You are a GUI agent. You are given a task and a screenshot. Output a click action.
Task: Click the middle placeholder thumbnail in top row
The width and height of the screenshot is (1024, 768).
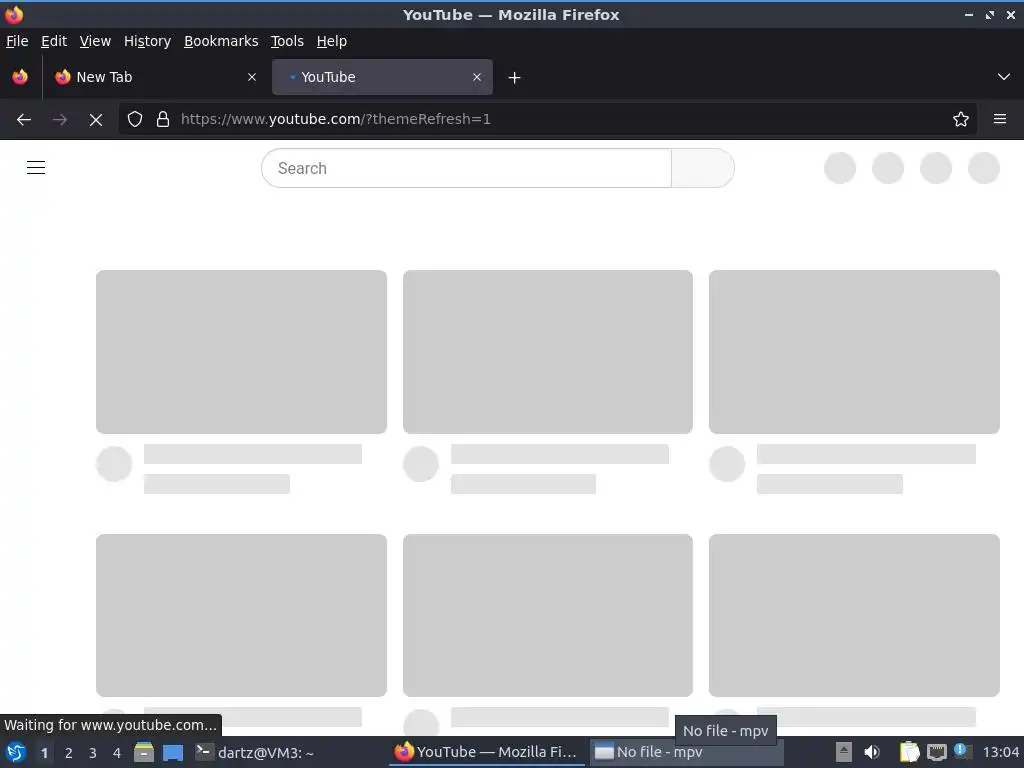click(548, 352)
